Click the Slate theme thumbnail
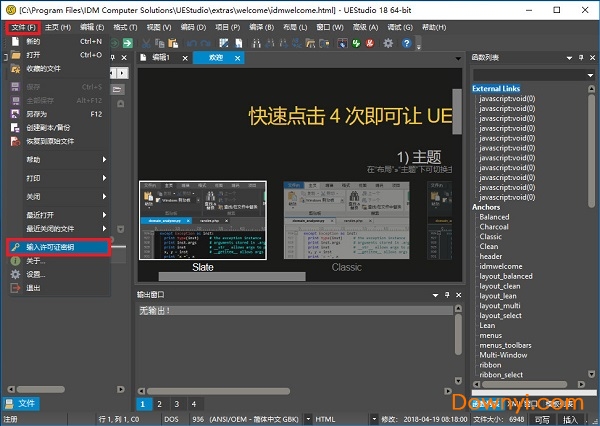The width and height of the screenshot is (600, 426). coord(203,220)
